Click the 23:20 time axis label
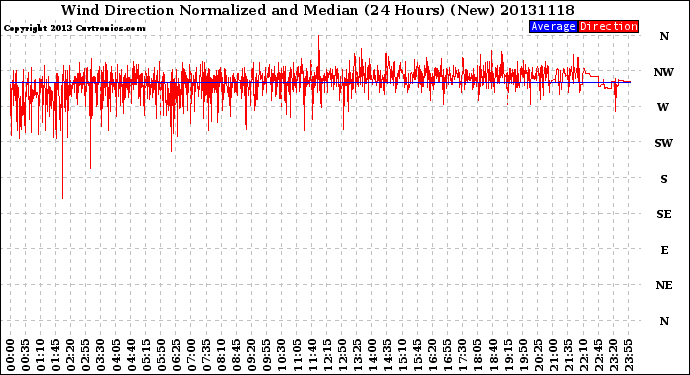690x375 pixels. 613,355
